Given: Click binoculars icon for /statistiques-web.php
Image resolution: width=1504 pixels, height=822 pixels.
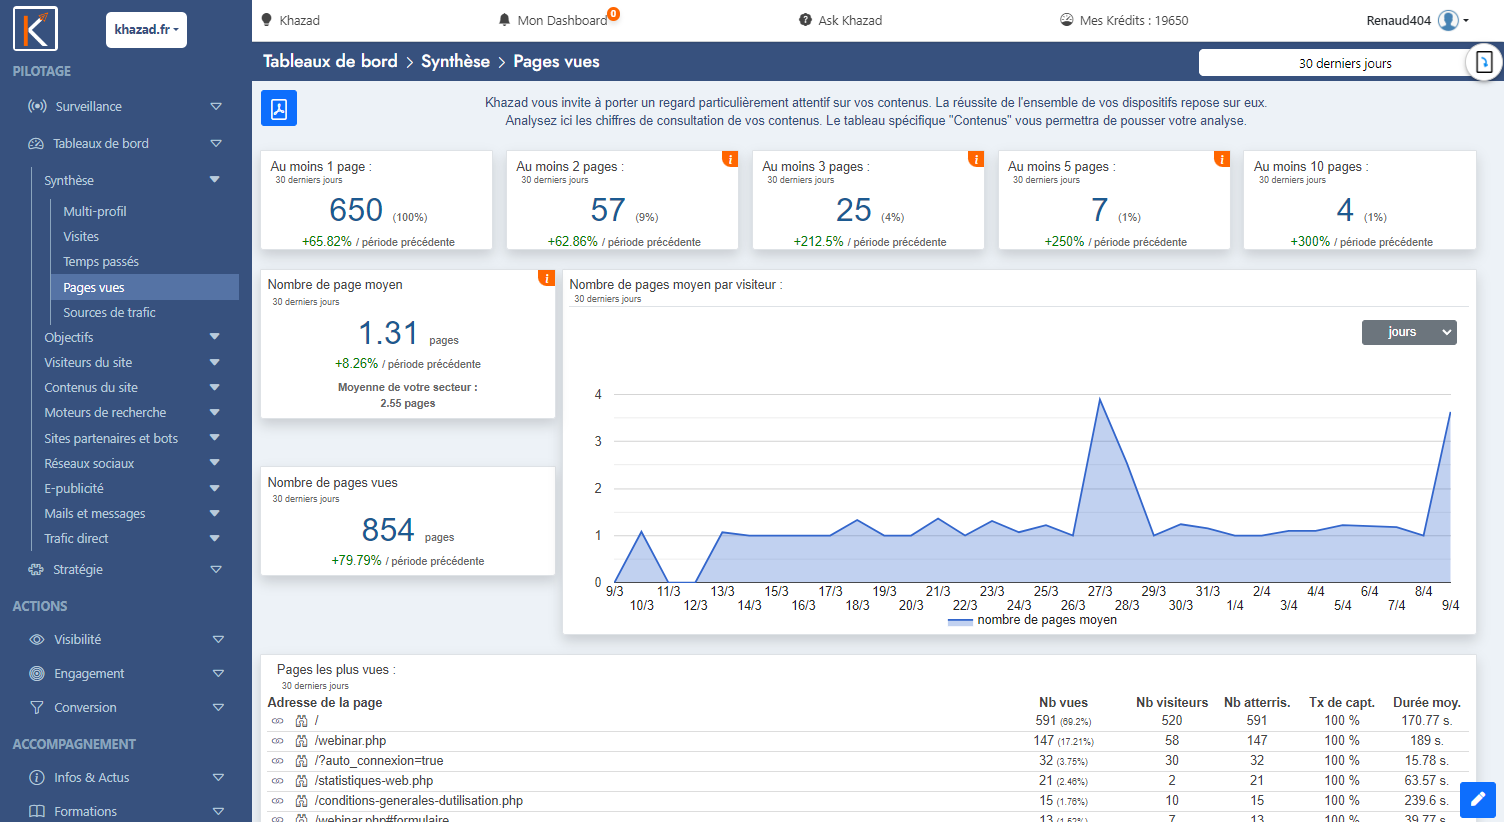Looking at the screenshot, I should point(301,781).
